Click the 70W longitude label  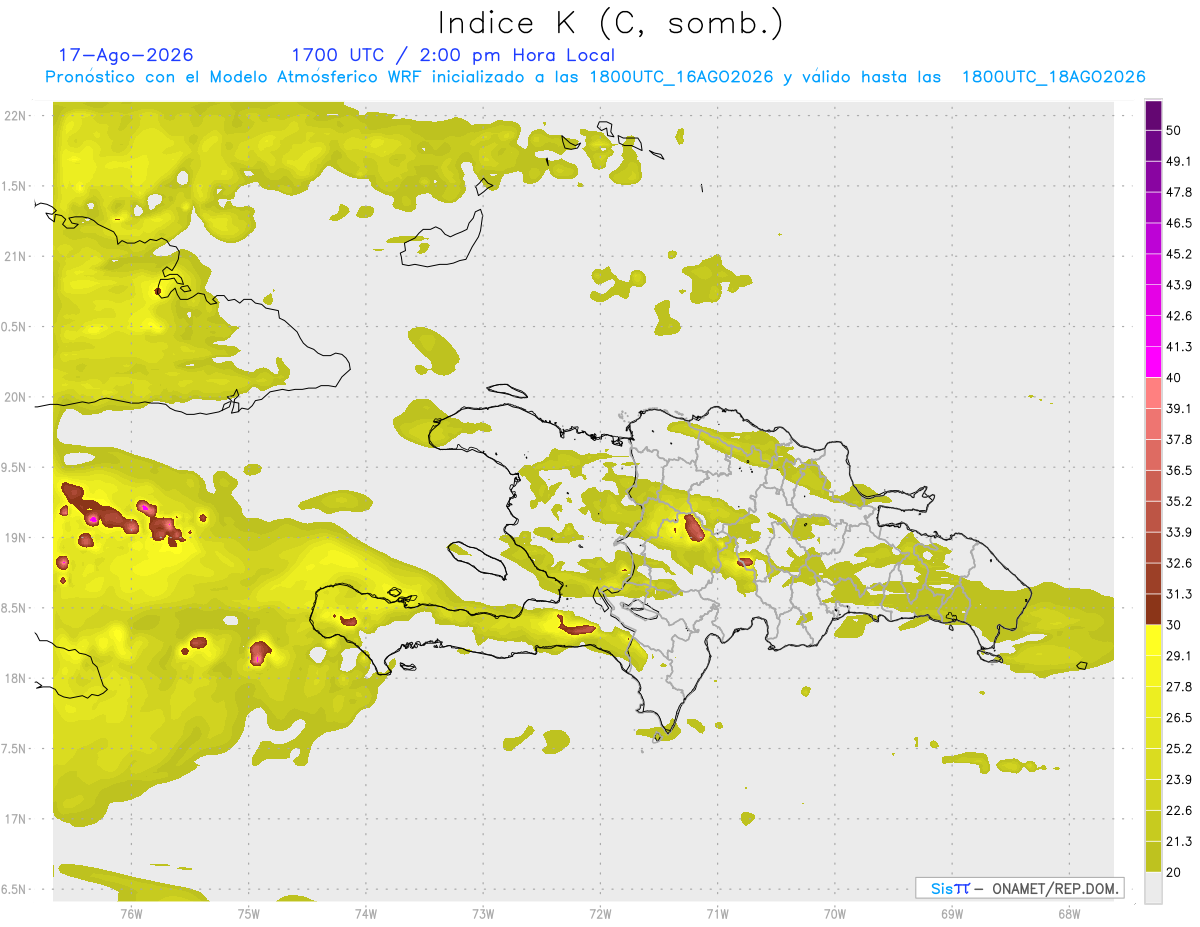pyautogui.click(x=834, y=913)
